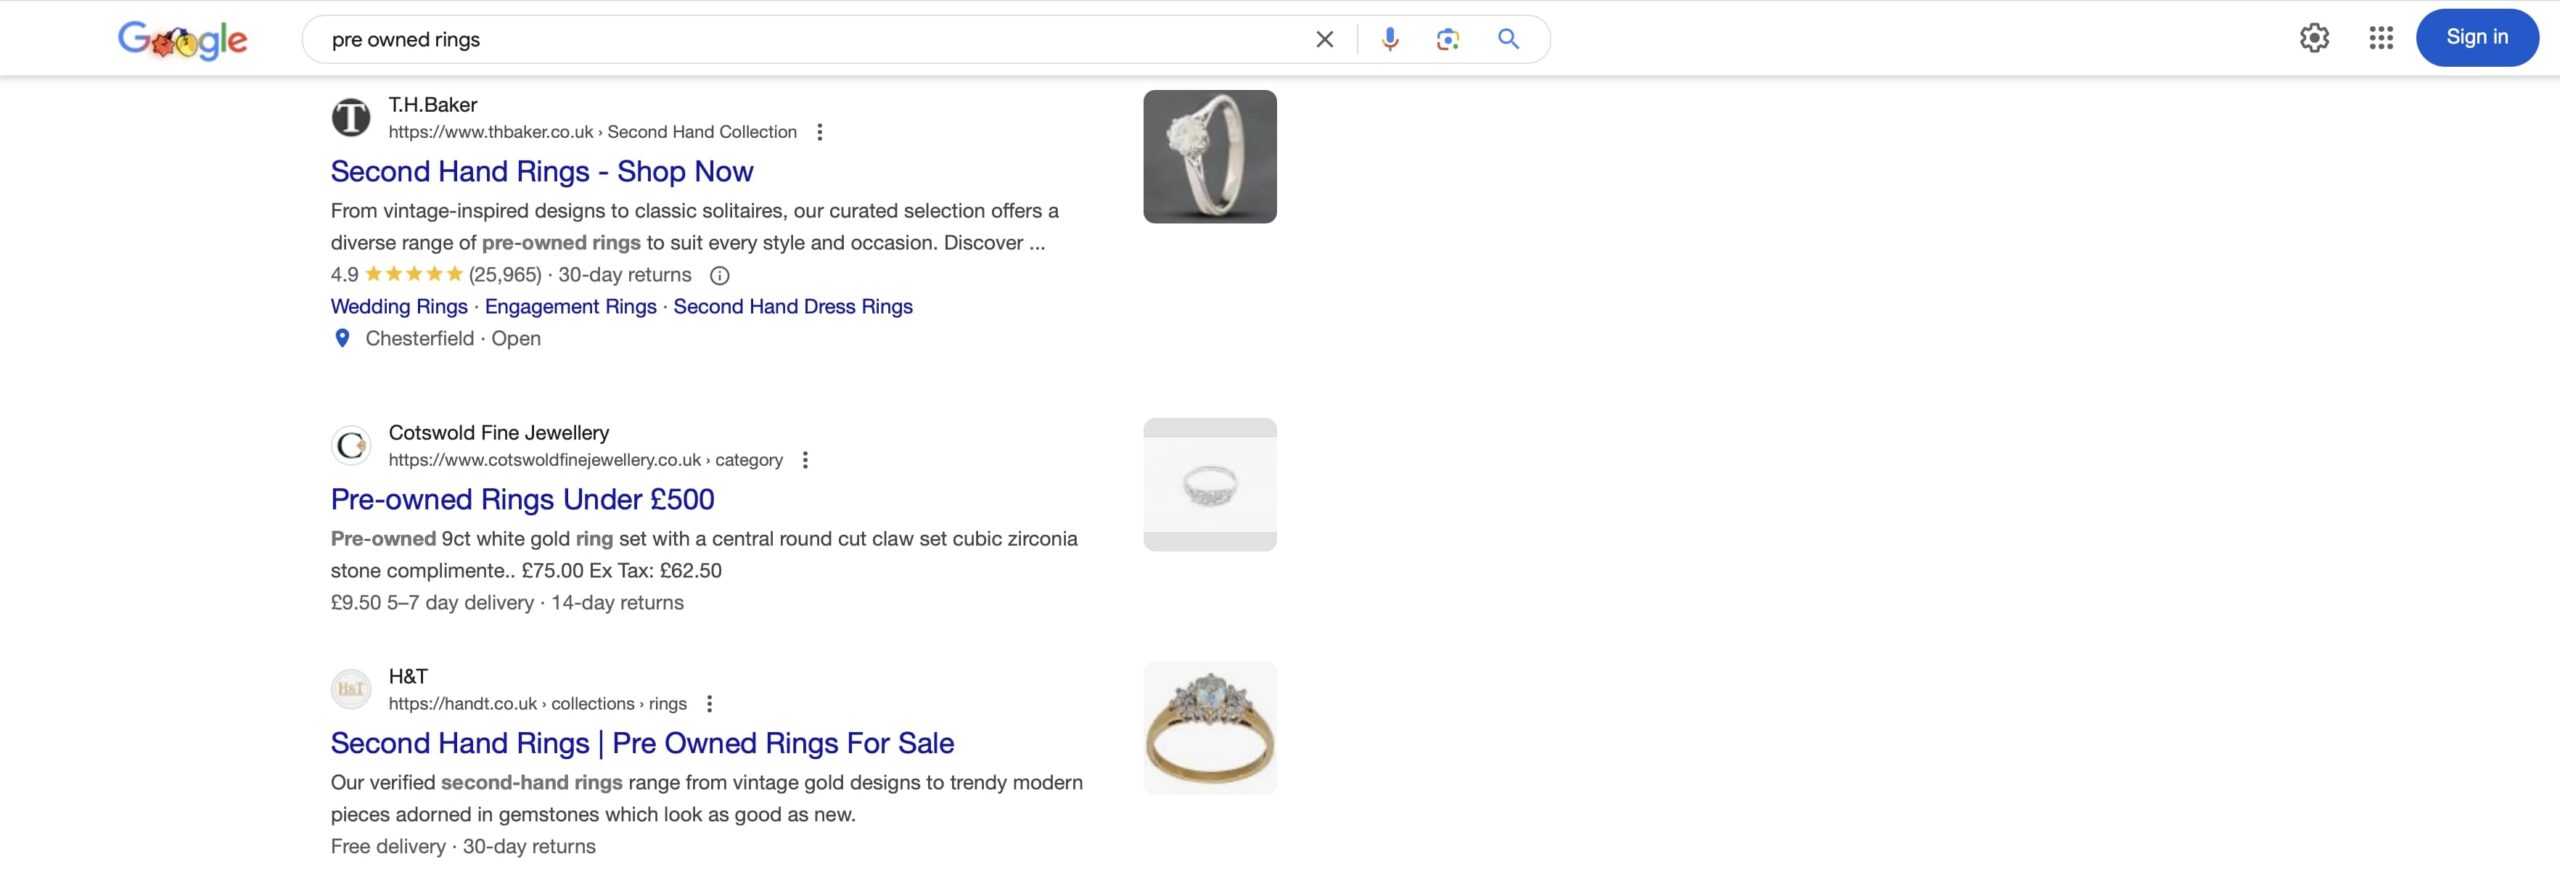Open the Second Hand Dress Rings sitelink
Viewport: 2560px width, 891px height.
[793, 306]
